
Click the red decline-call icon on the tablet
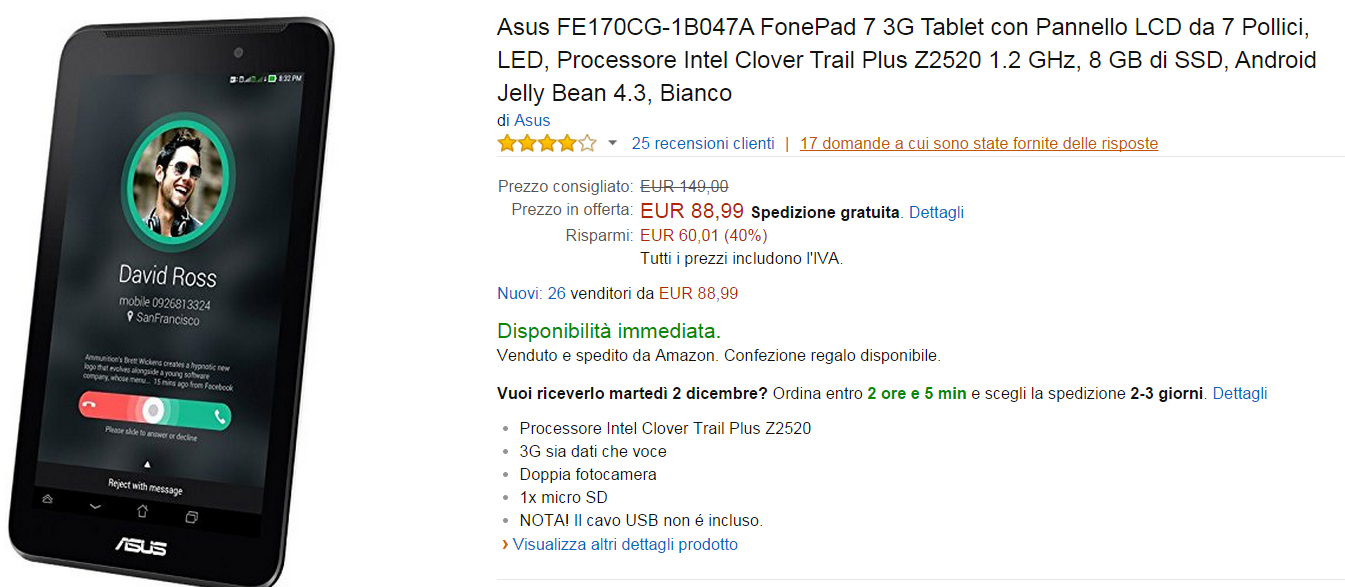[x=87, y=403]
